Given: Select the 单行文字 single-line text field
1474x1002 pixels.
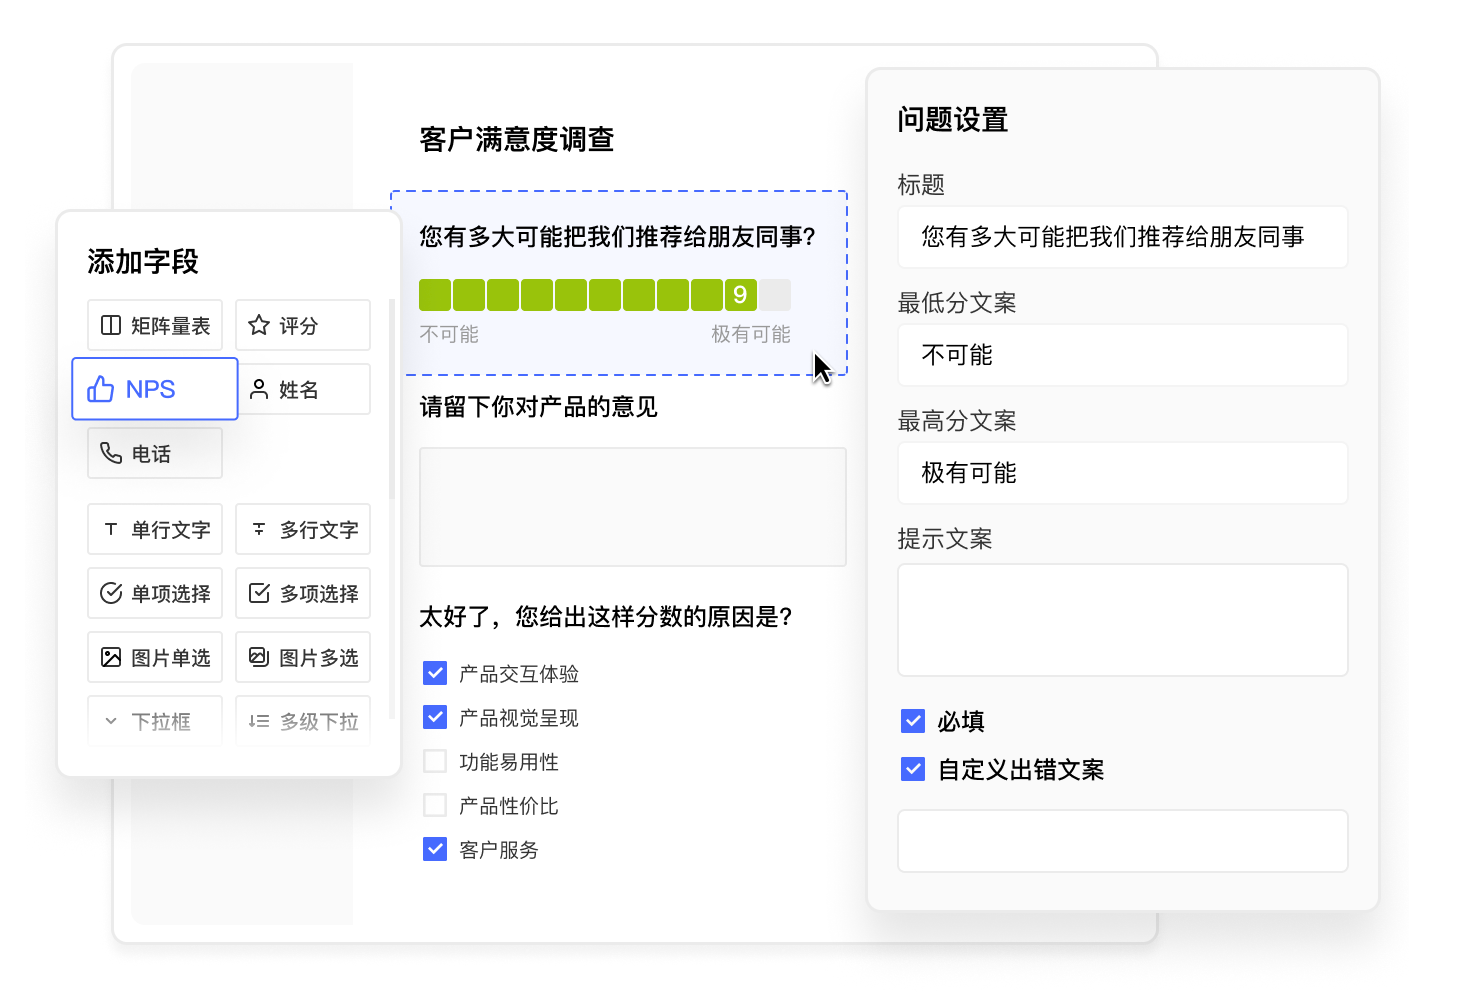Looking at the screenshot, I should pyautogui.click(x=154, y=529).
